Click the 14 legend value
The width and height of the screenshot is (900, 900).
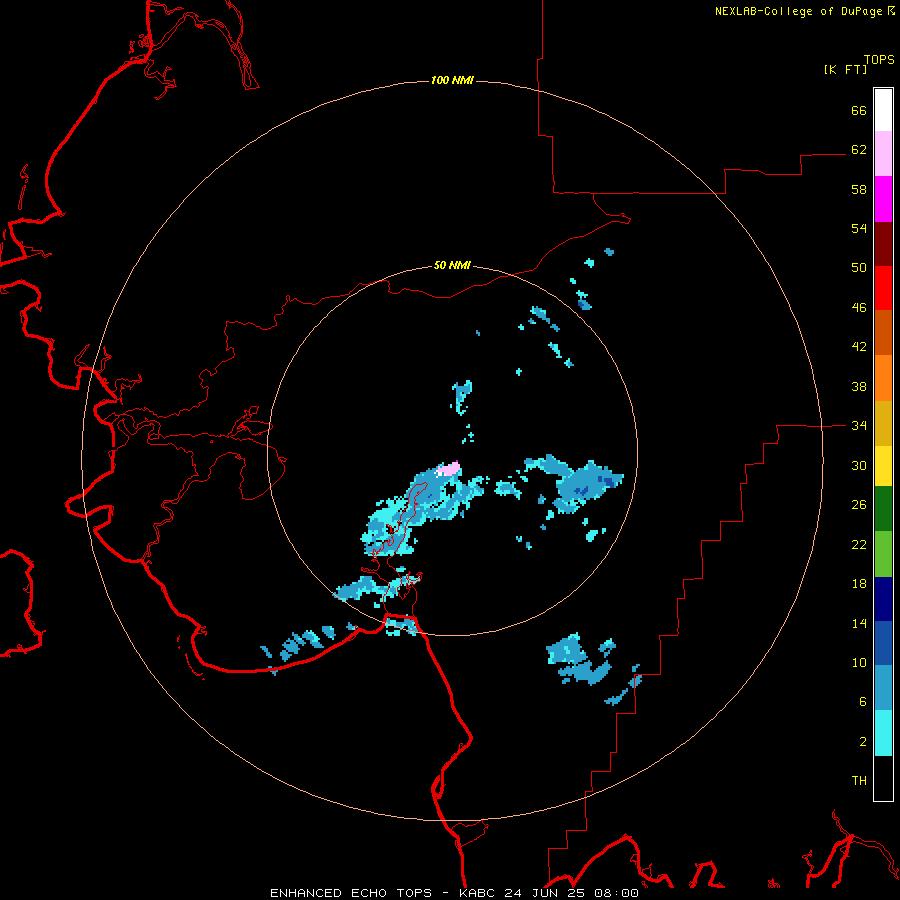click(859, 623)
